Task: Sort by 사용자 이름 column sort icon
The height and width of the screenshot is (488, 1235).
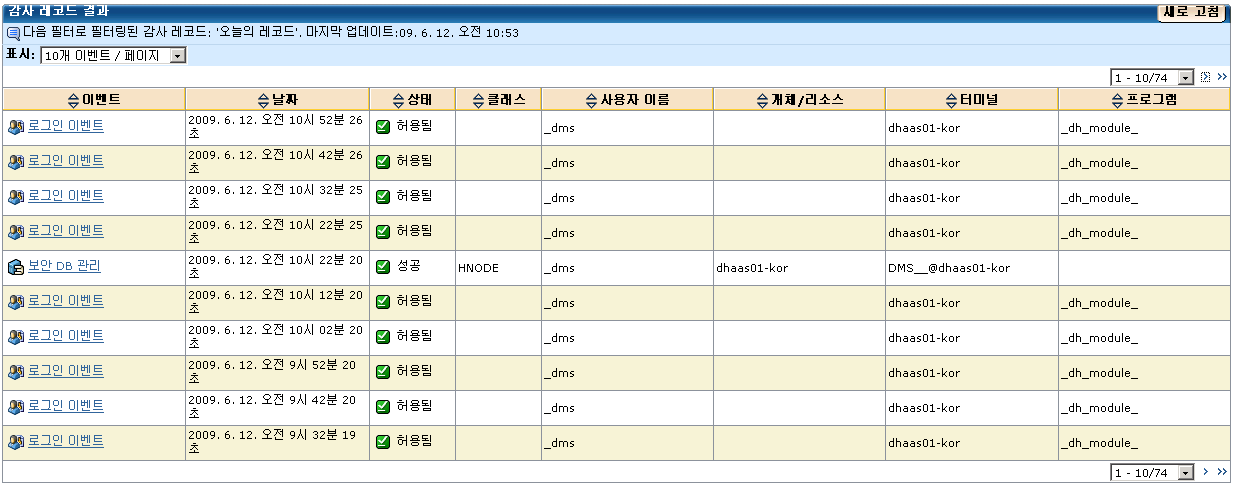Action: coord(591,100)
